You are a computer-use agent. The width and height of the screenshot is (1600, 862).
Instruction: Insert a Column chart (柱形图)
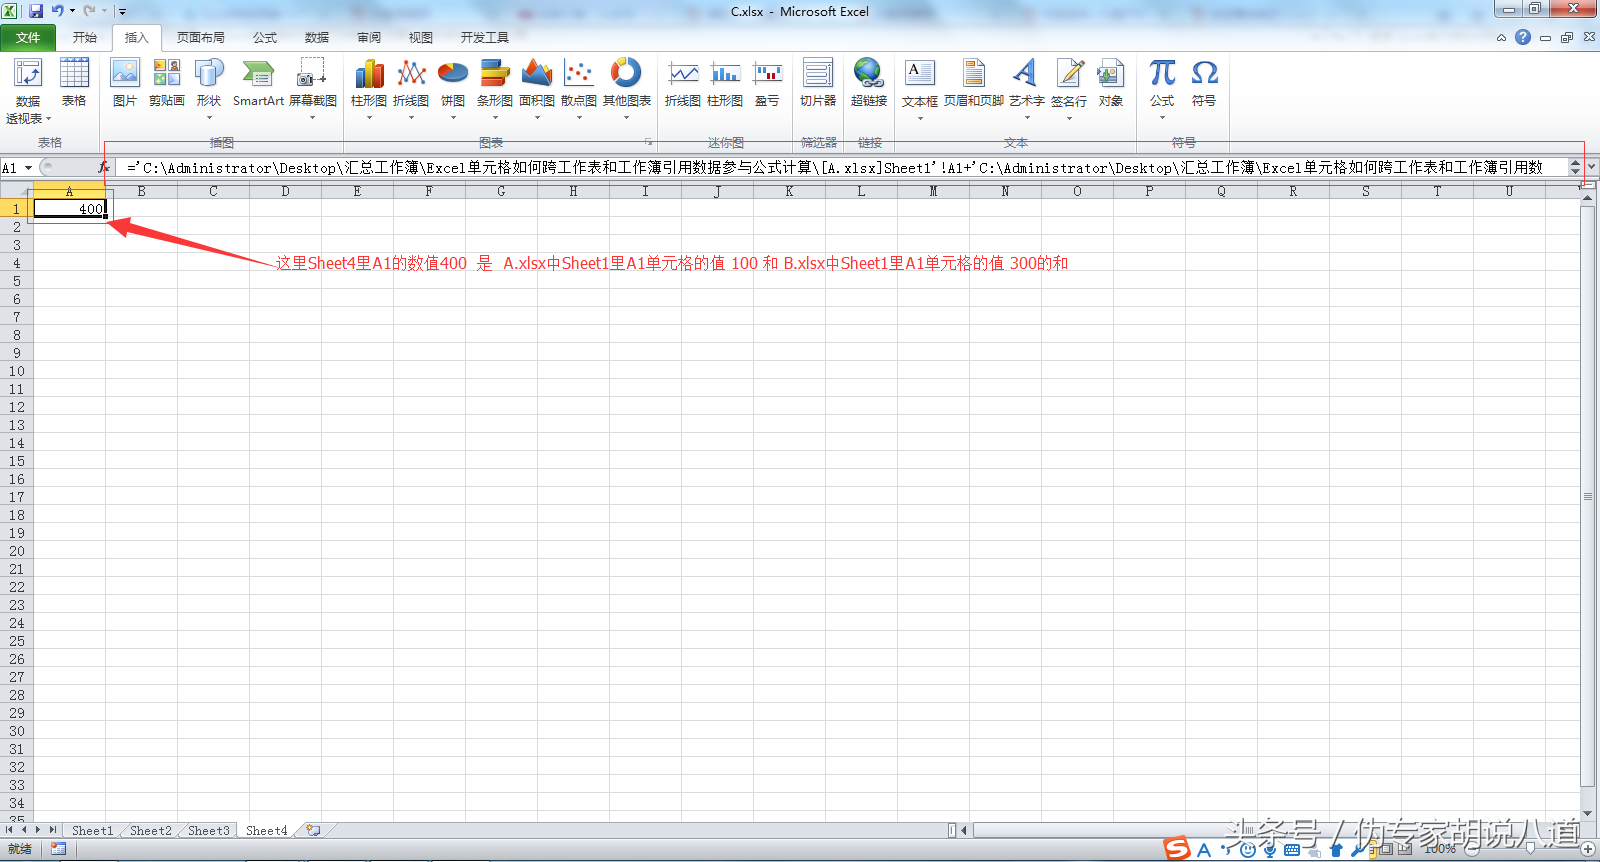pos(369,88)
